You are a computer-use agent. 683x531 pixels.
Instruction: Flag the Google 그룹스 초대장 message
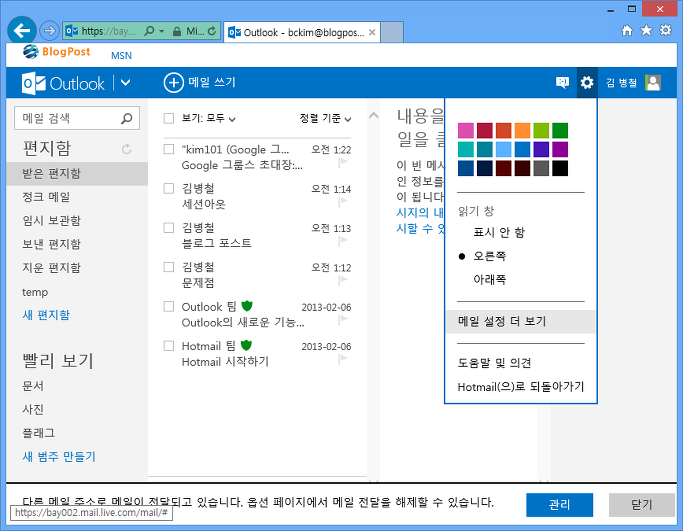(x=343, y=163)
